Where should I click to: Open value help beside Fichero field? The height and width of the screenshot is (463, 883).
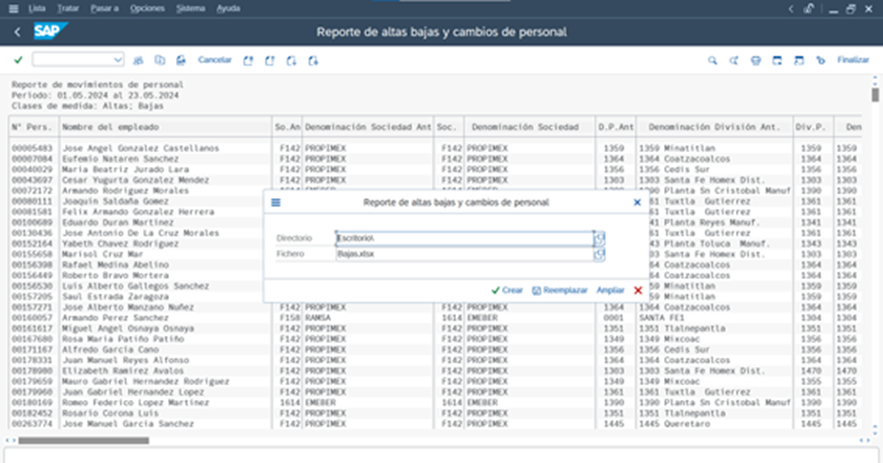[x=600, y=255]
